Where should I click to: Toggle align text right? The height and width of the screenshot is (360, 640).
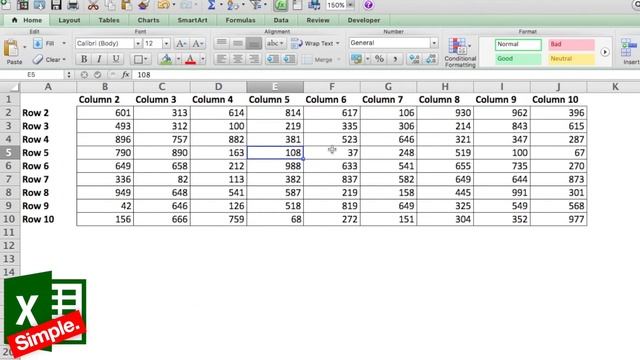[253, 59]
